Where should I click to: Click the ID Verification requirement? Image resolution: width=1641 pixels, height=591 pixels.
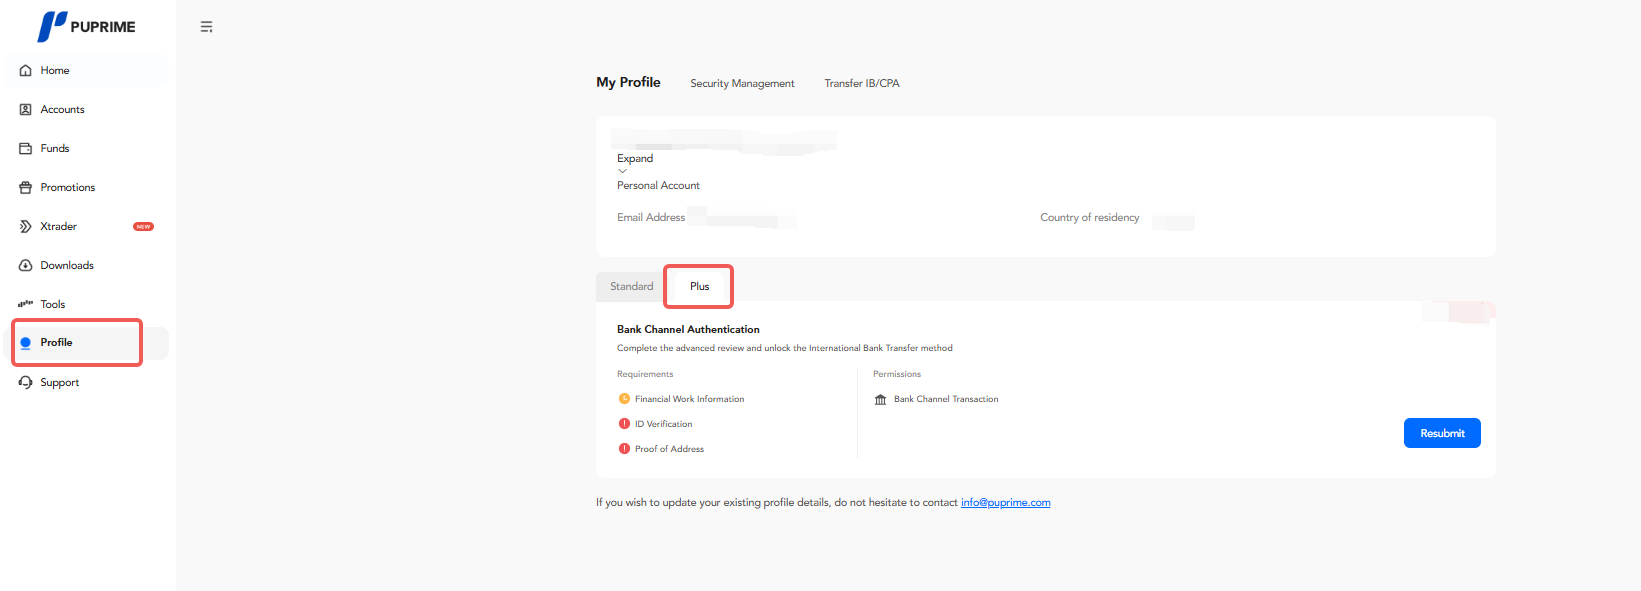pos(663,424)
